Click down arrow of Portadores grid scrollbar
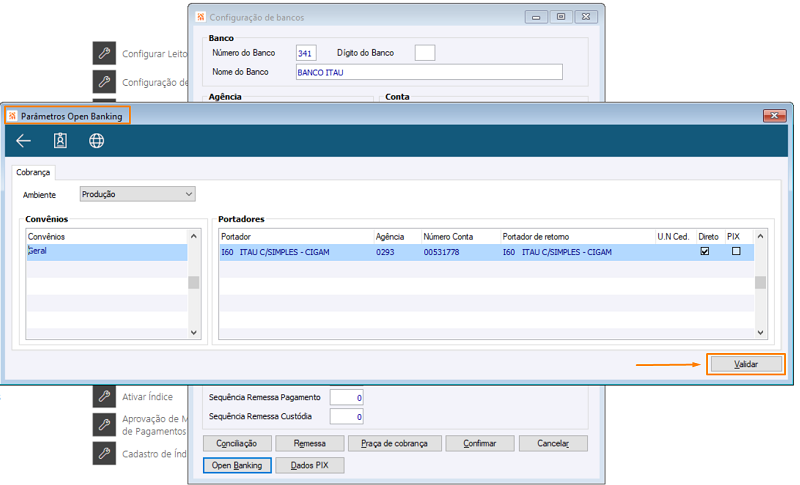800x485 pixels. point(760,333)
